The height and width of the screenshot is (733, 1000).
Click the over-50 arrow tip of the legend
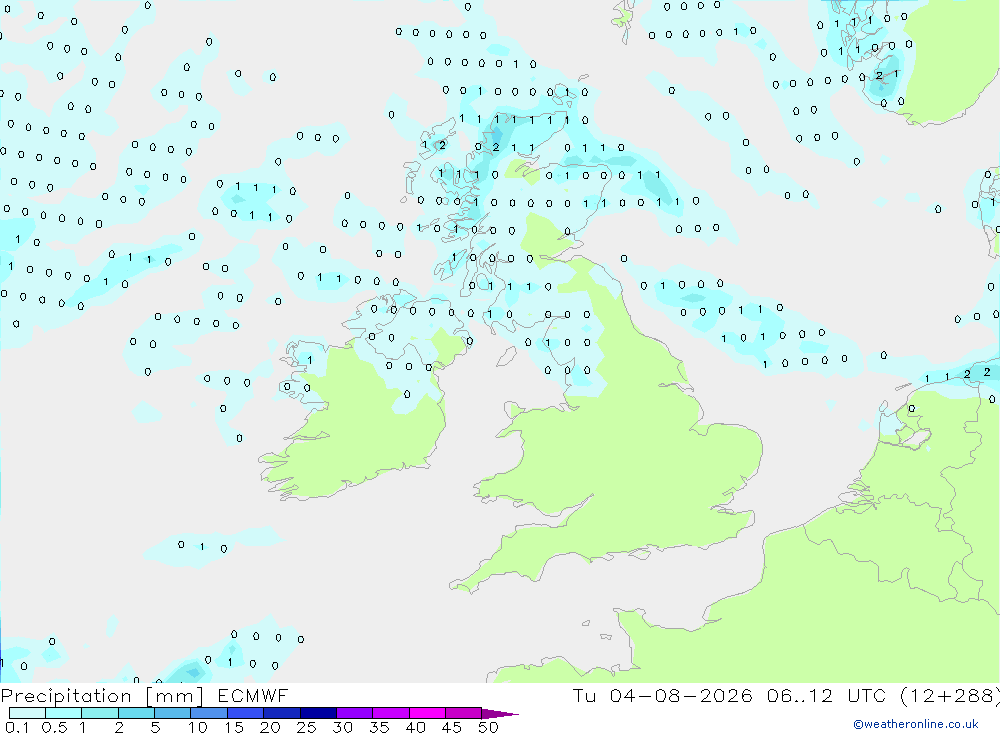coord(500,714)
